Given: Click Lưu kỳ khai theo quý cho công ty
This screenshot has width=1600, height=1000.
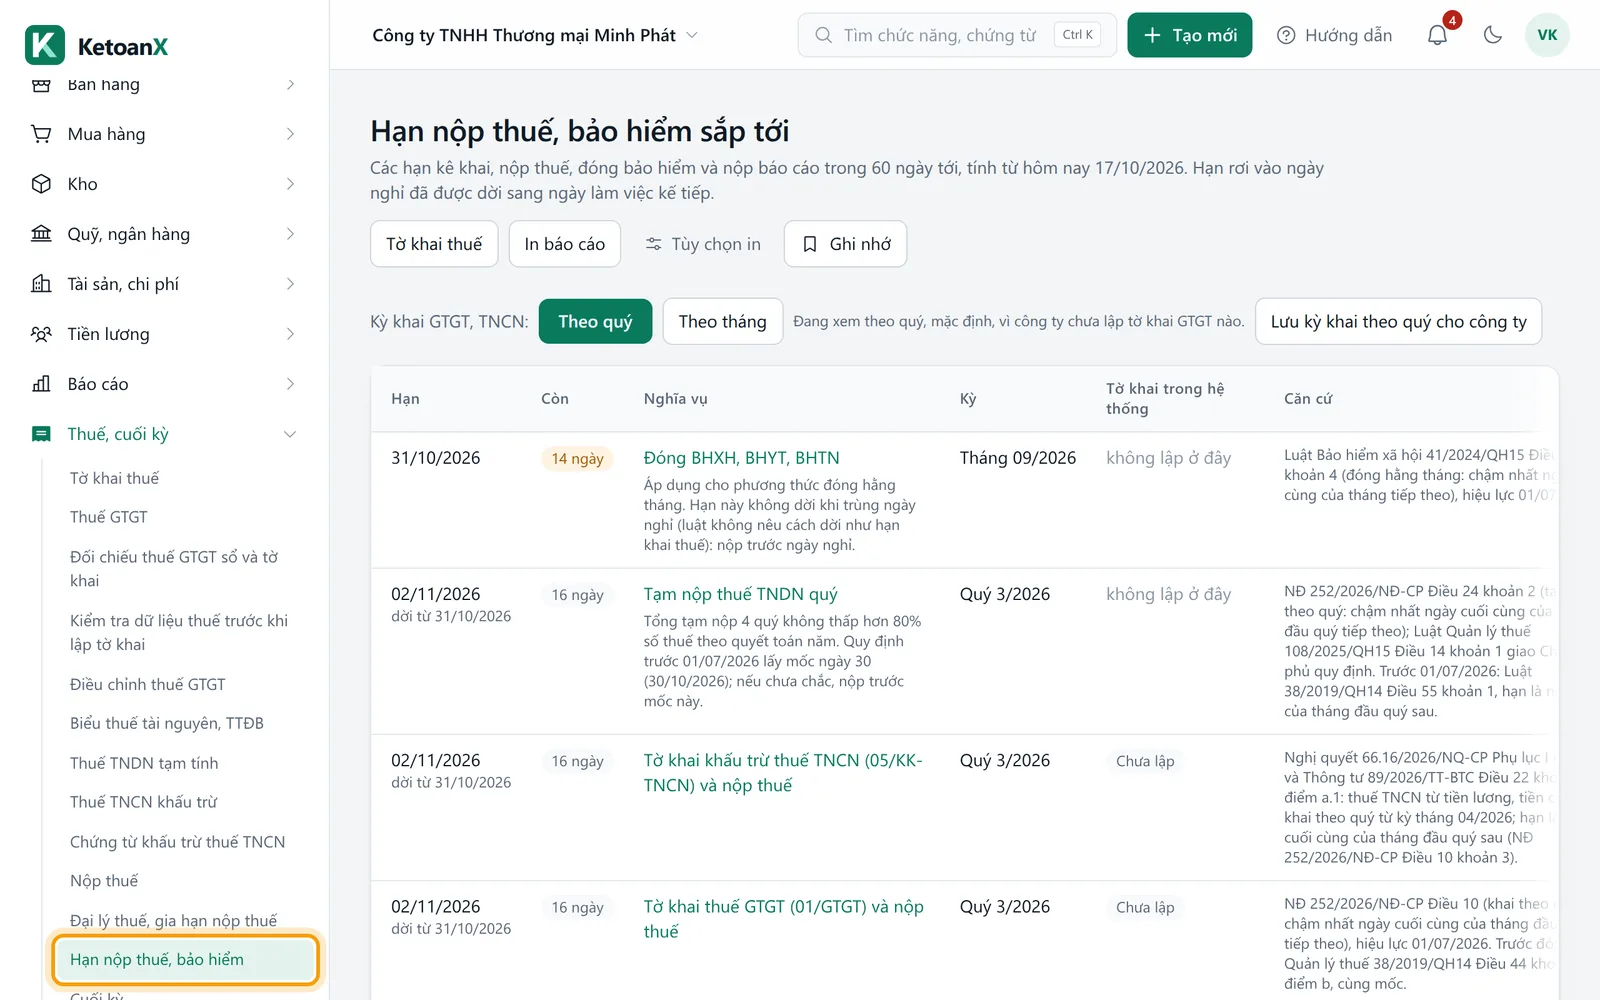Looking at the screenshot, I should 1398,321.
